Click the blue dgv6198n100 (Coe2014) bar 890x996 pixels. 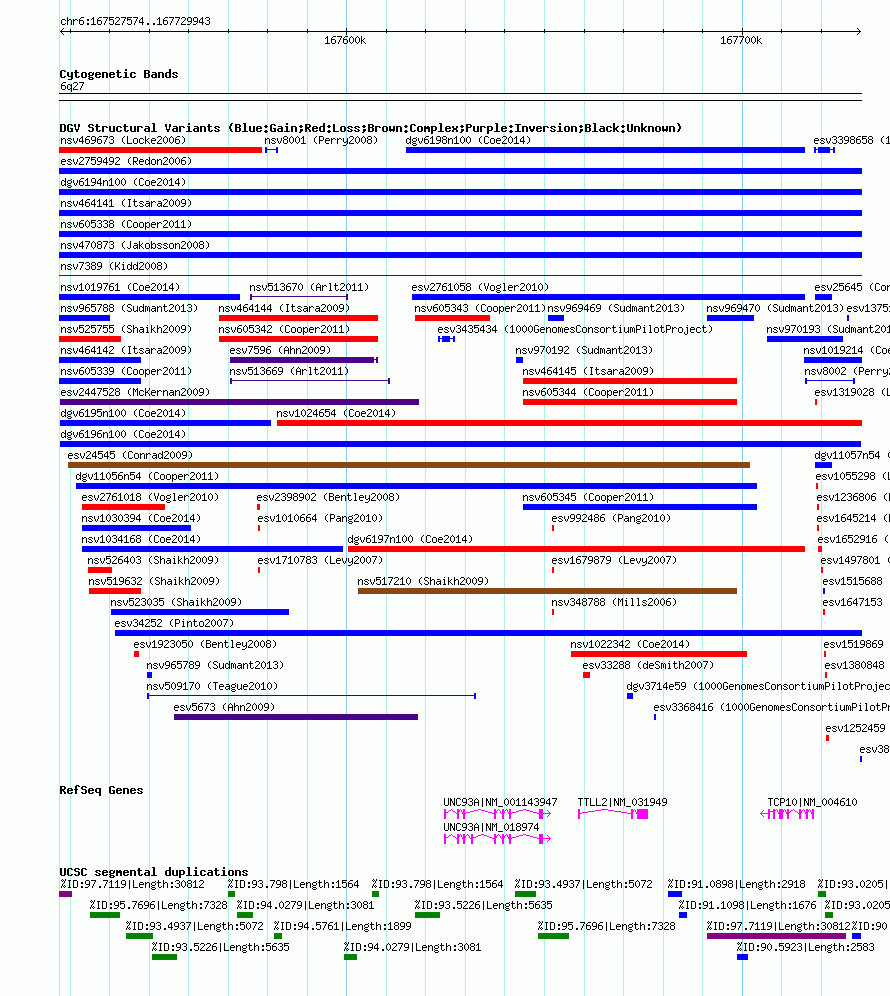(x=605, y=150)
